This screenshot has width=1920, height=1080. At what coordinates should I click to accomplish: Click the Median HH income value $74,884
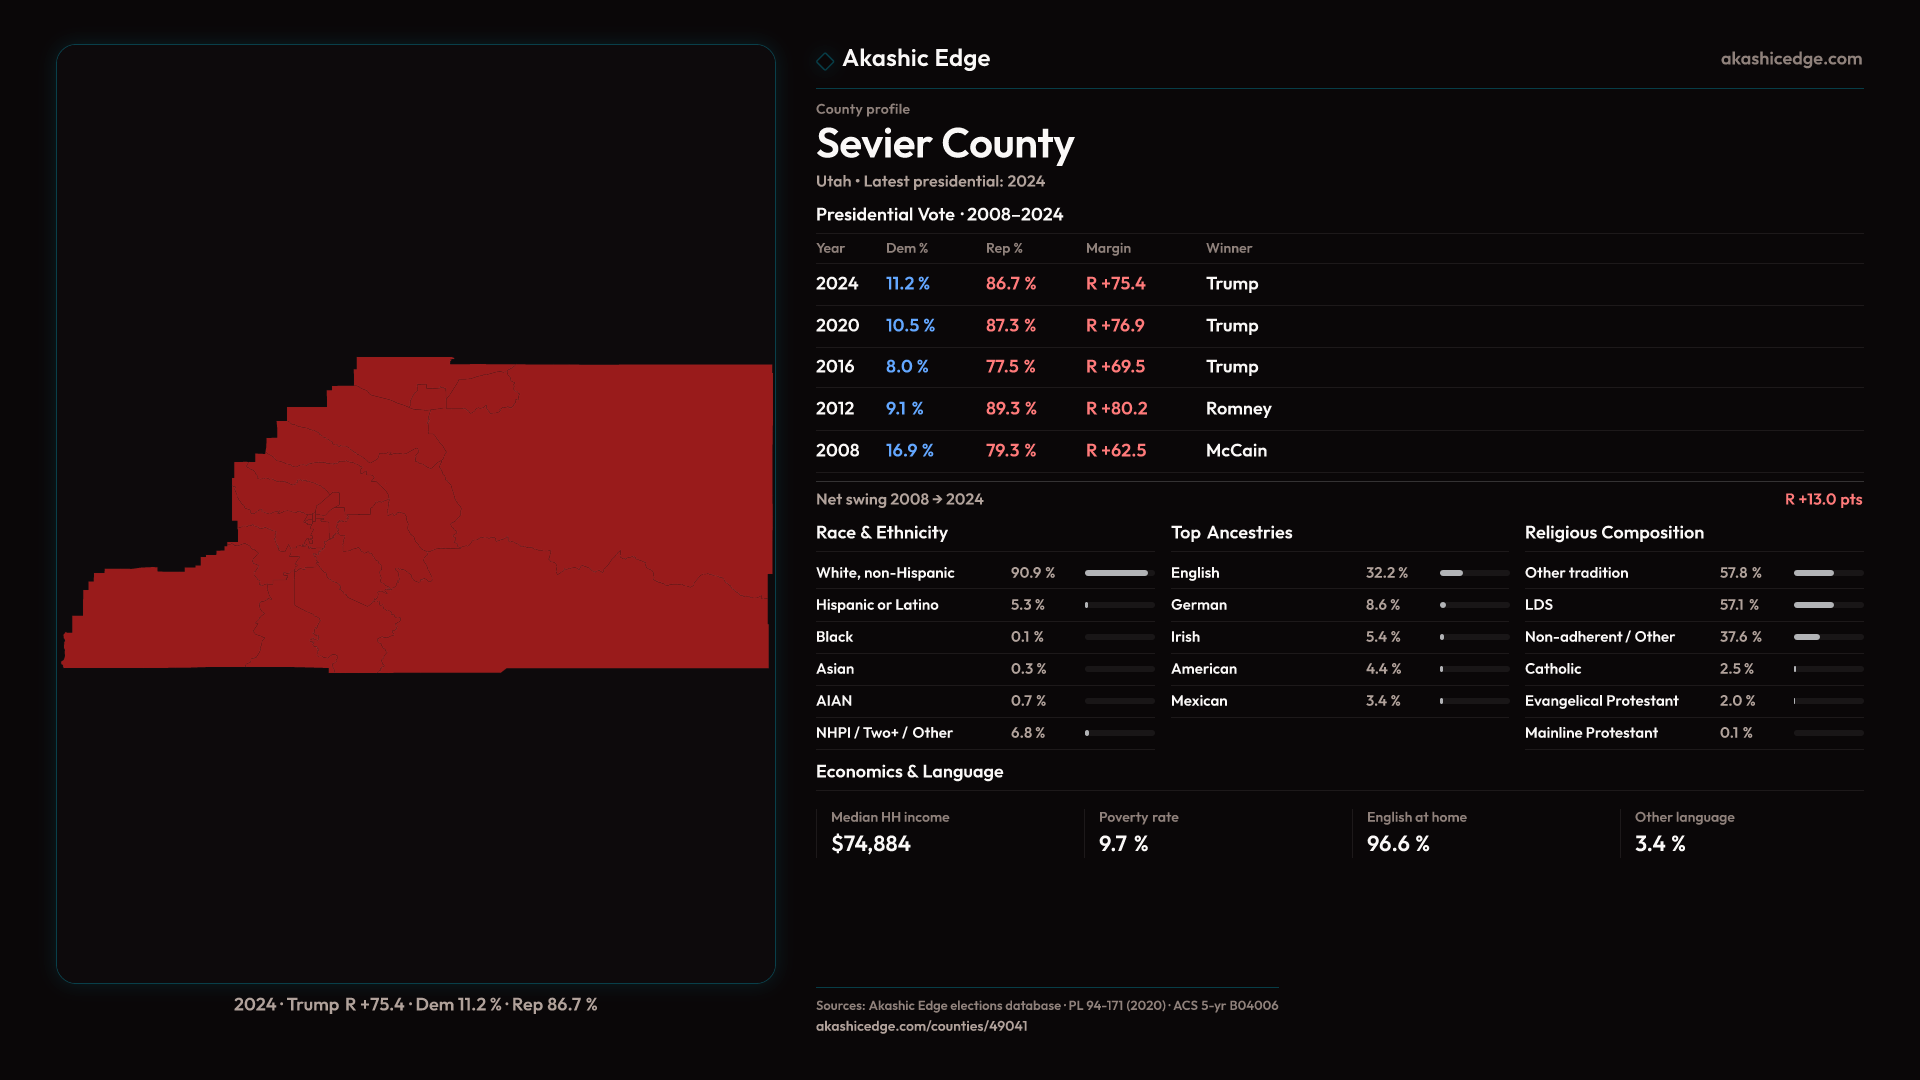871,844
